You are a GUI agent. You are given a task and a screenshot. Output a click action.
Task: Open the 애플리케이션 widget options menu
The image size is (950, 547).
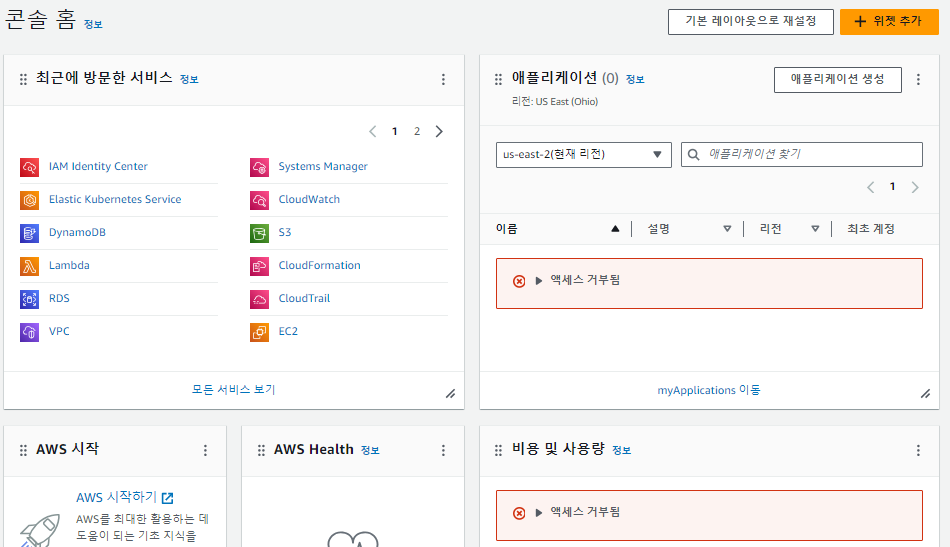[x=918, y=79]
